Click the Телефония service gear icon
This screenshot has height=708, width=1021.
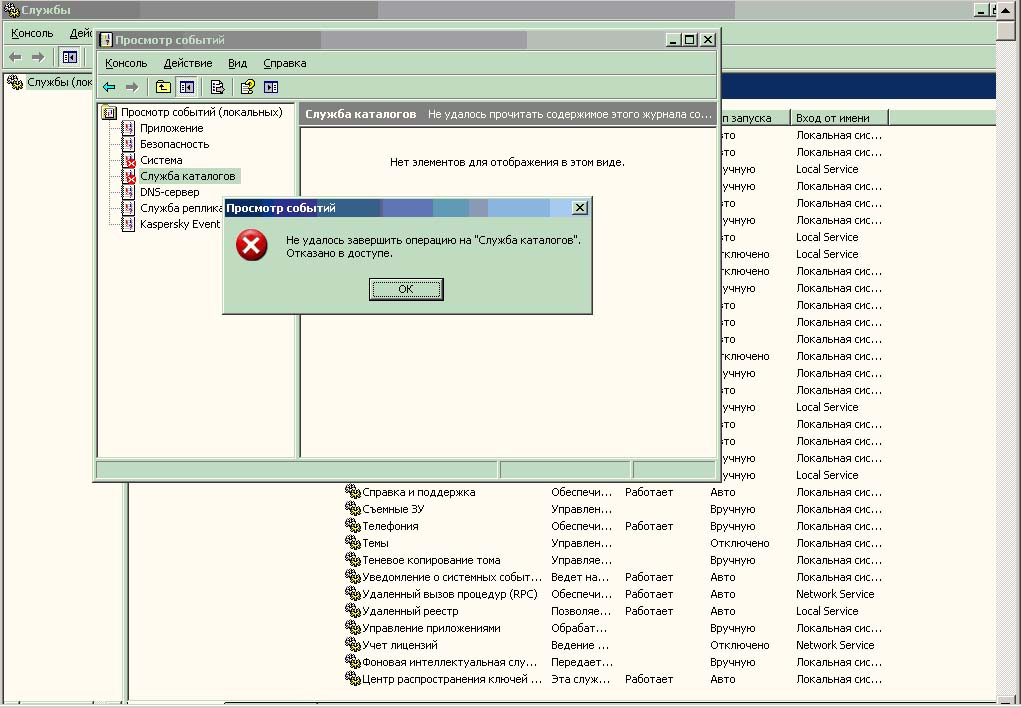pyautogui.click(x=352, y=526)
